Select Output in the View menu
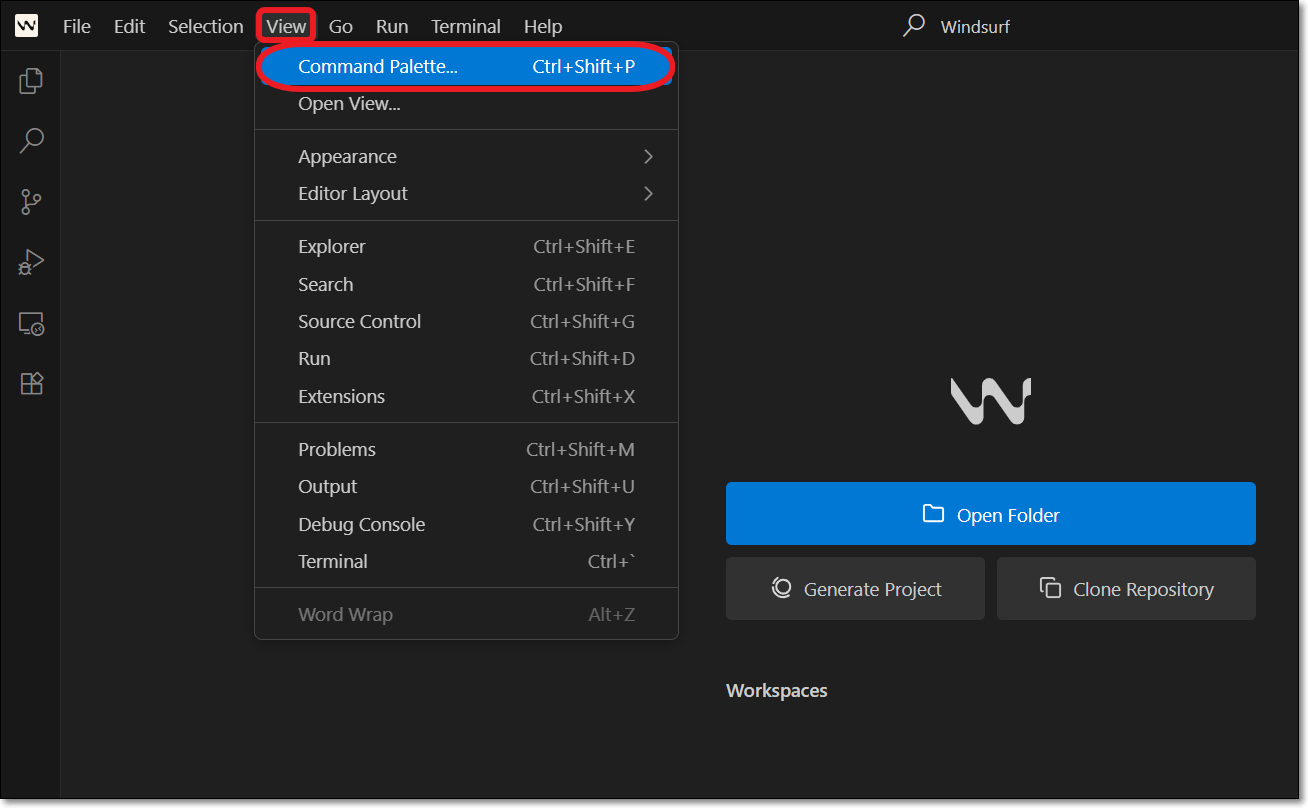This screenshot has height=808, width=1308. click(466, 487)
